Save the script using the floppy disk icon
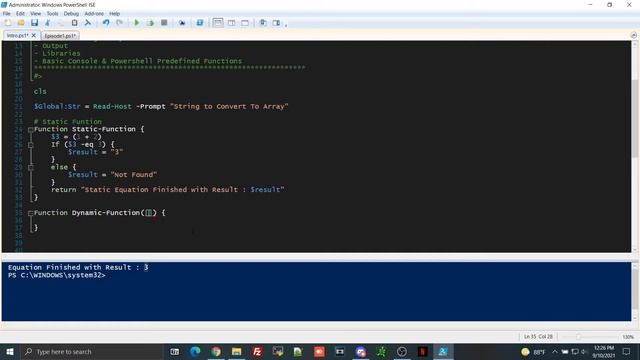 pyautogui.click(x=34, y=23)
